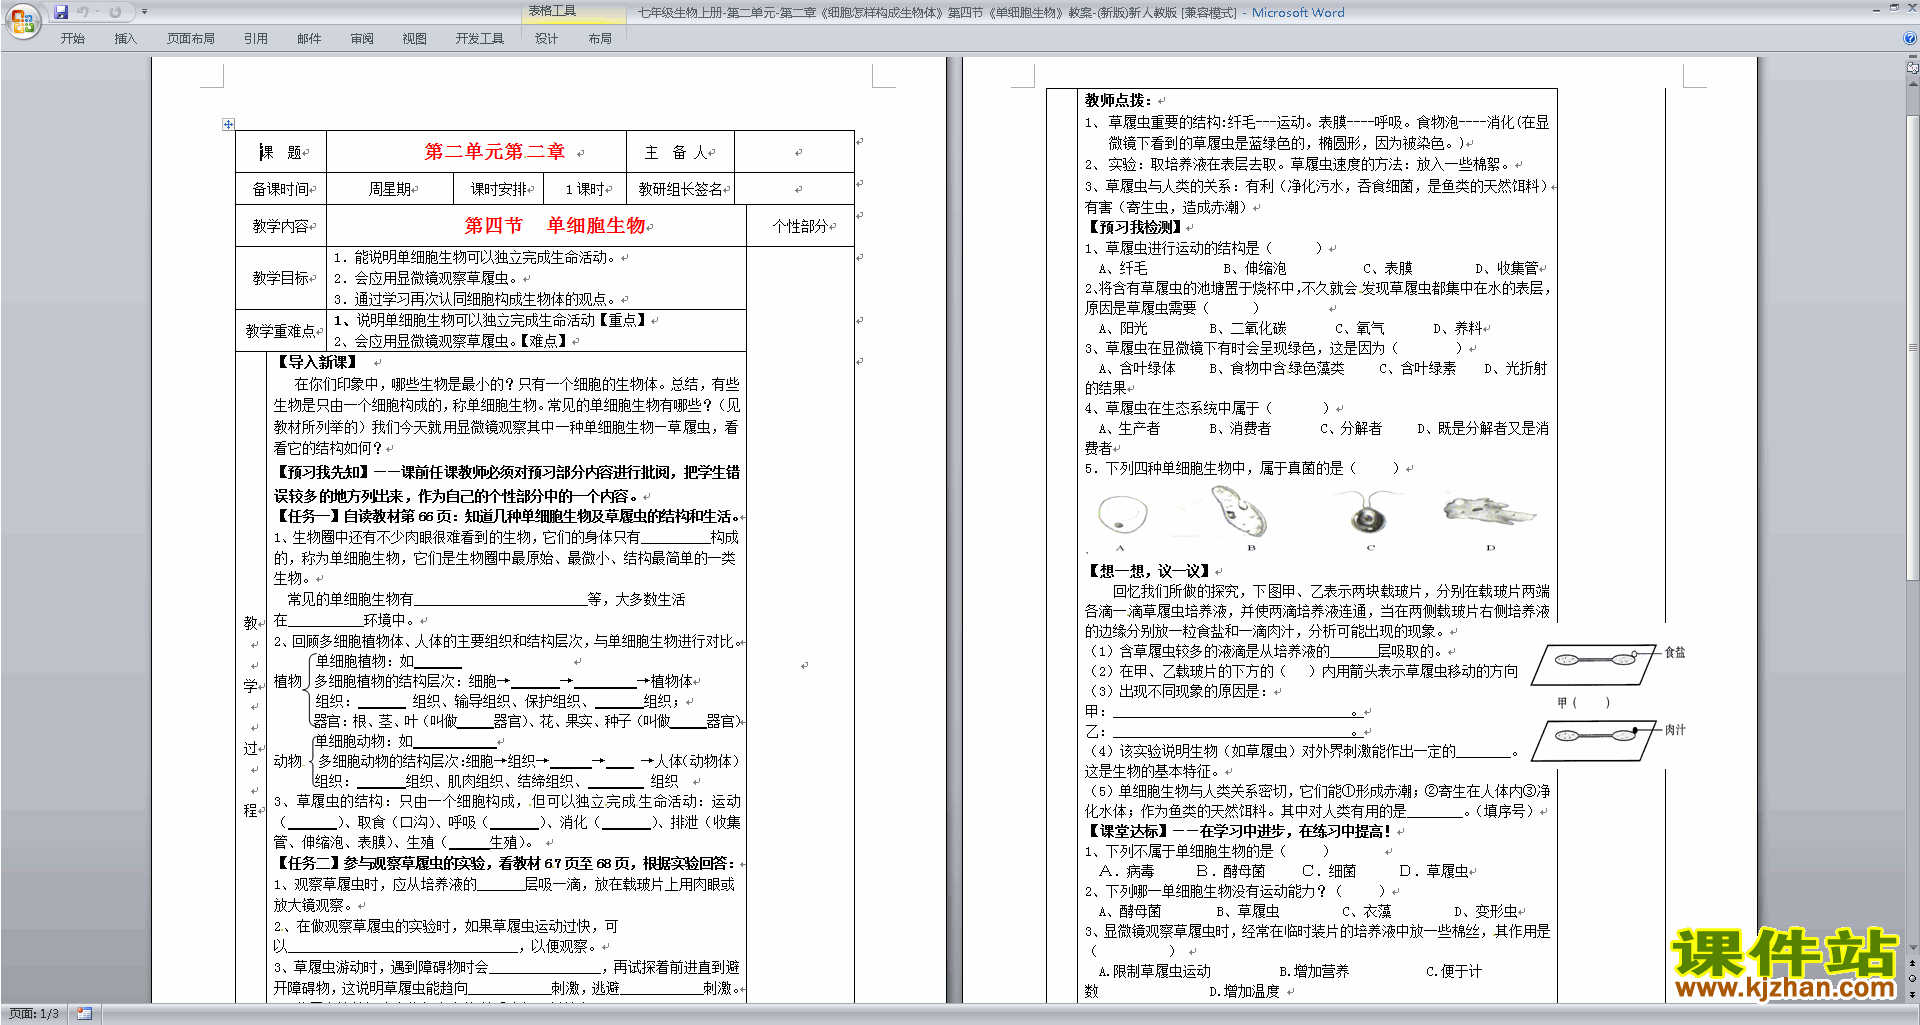The width and height of the screenshot is (1920, 1025).
Task: Click the 课 题 table cell
Action: [x=281, y=152]
